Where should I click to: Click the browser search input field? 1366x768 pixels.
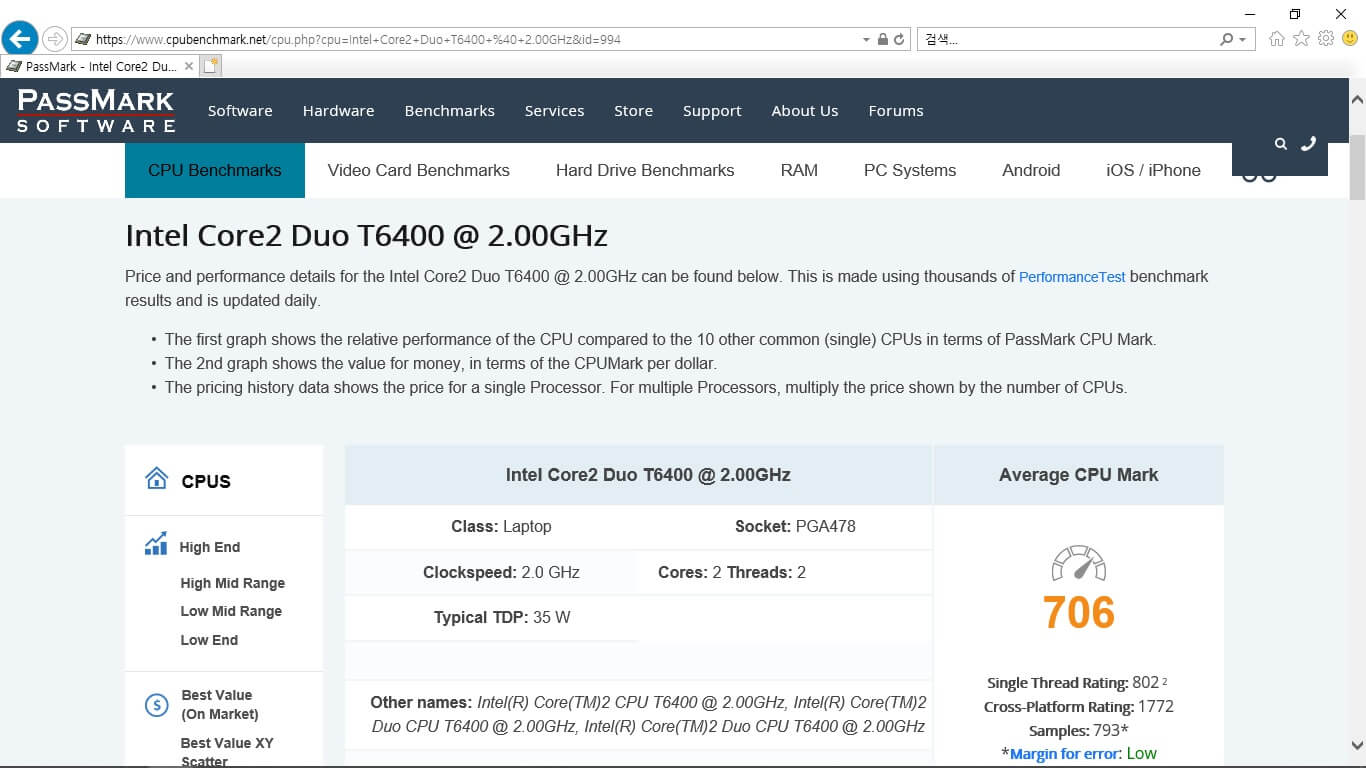click(1068, 40)
